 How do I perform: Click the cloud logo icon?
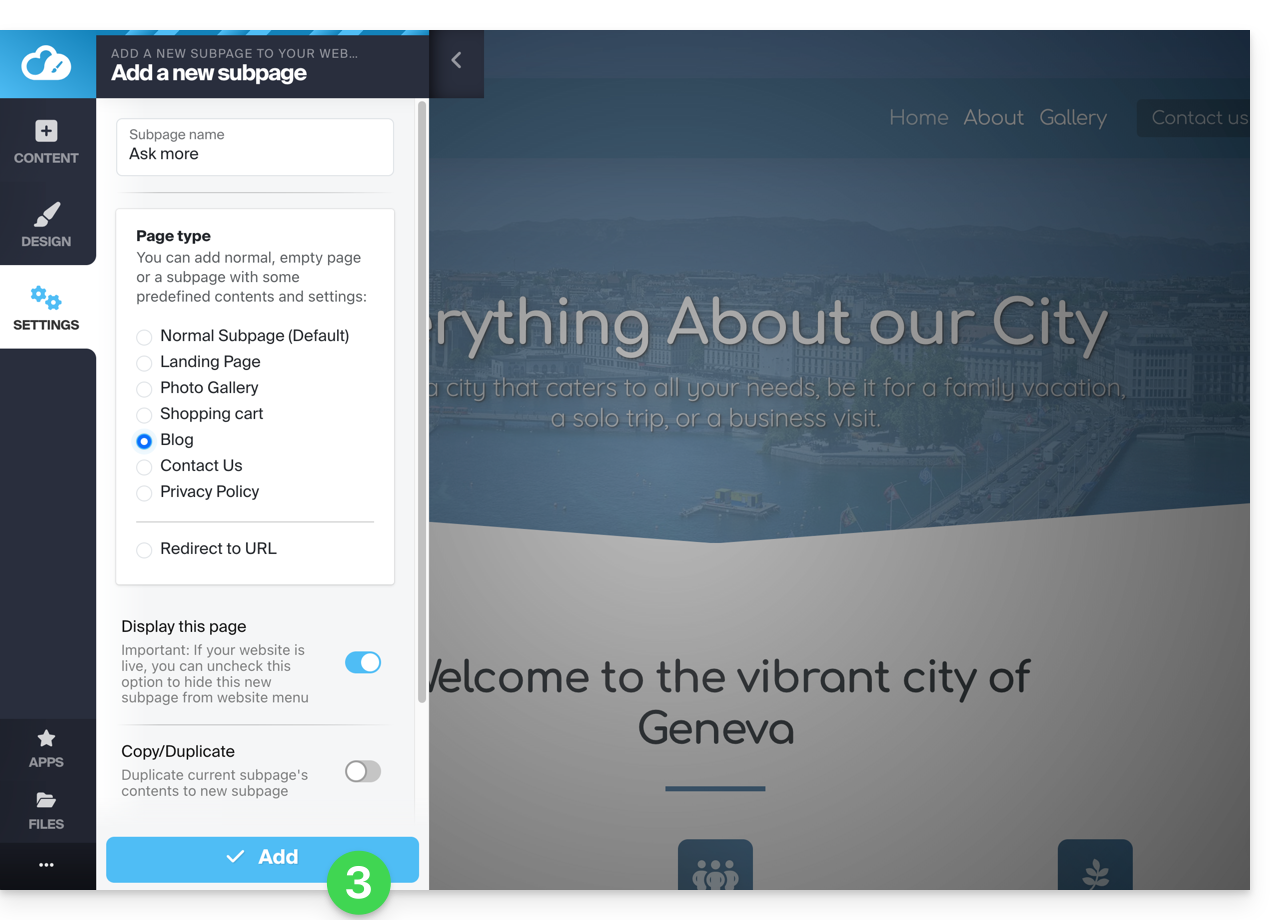[x=46, y=64]
